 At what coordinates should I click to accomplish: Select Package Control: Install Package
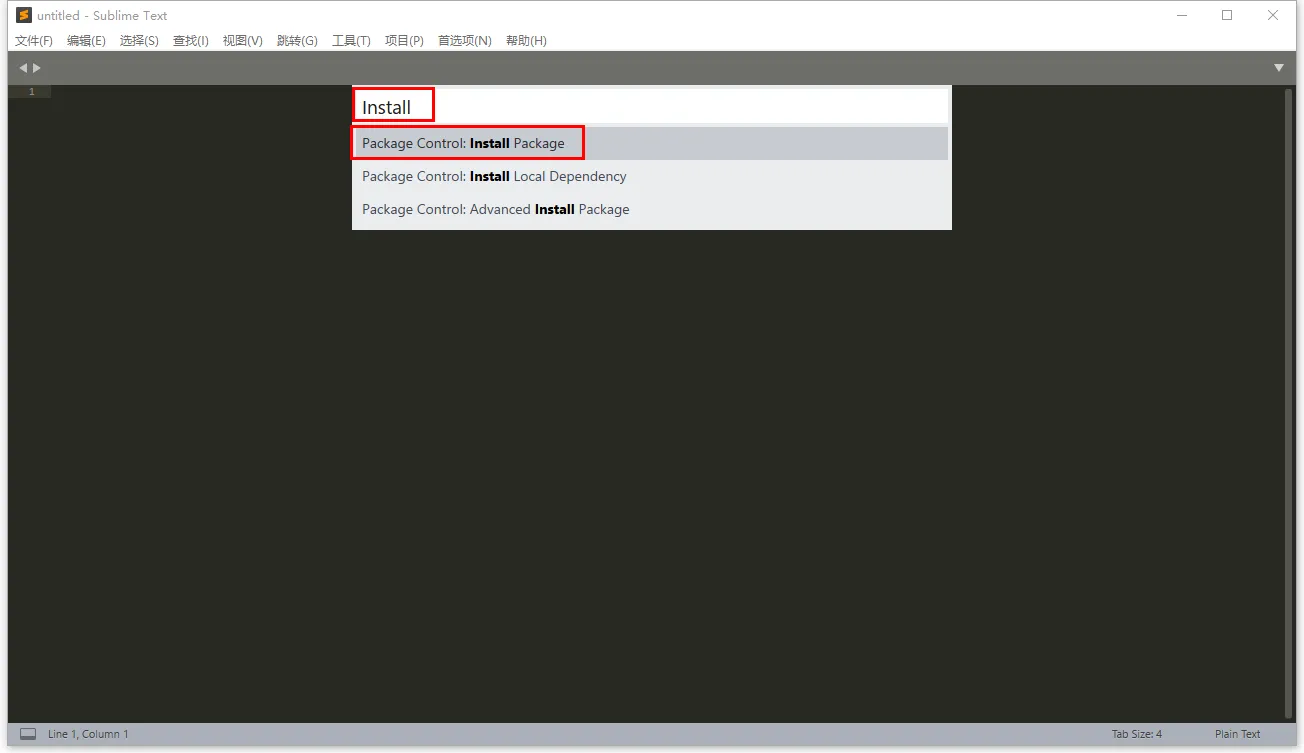click(x=652, y=143)
